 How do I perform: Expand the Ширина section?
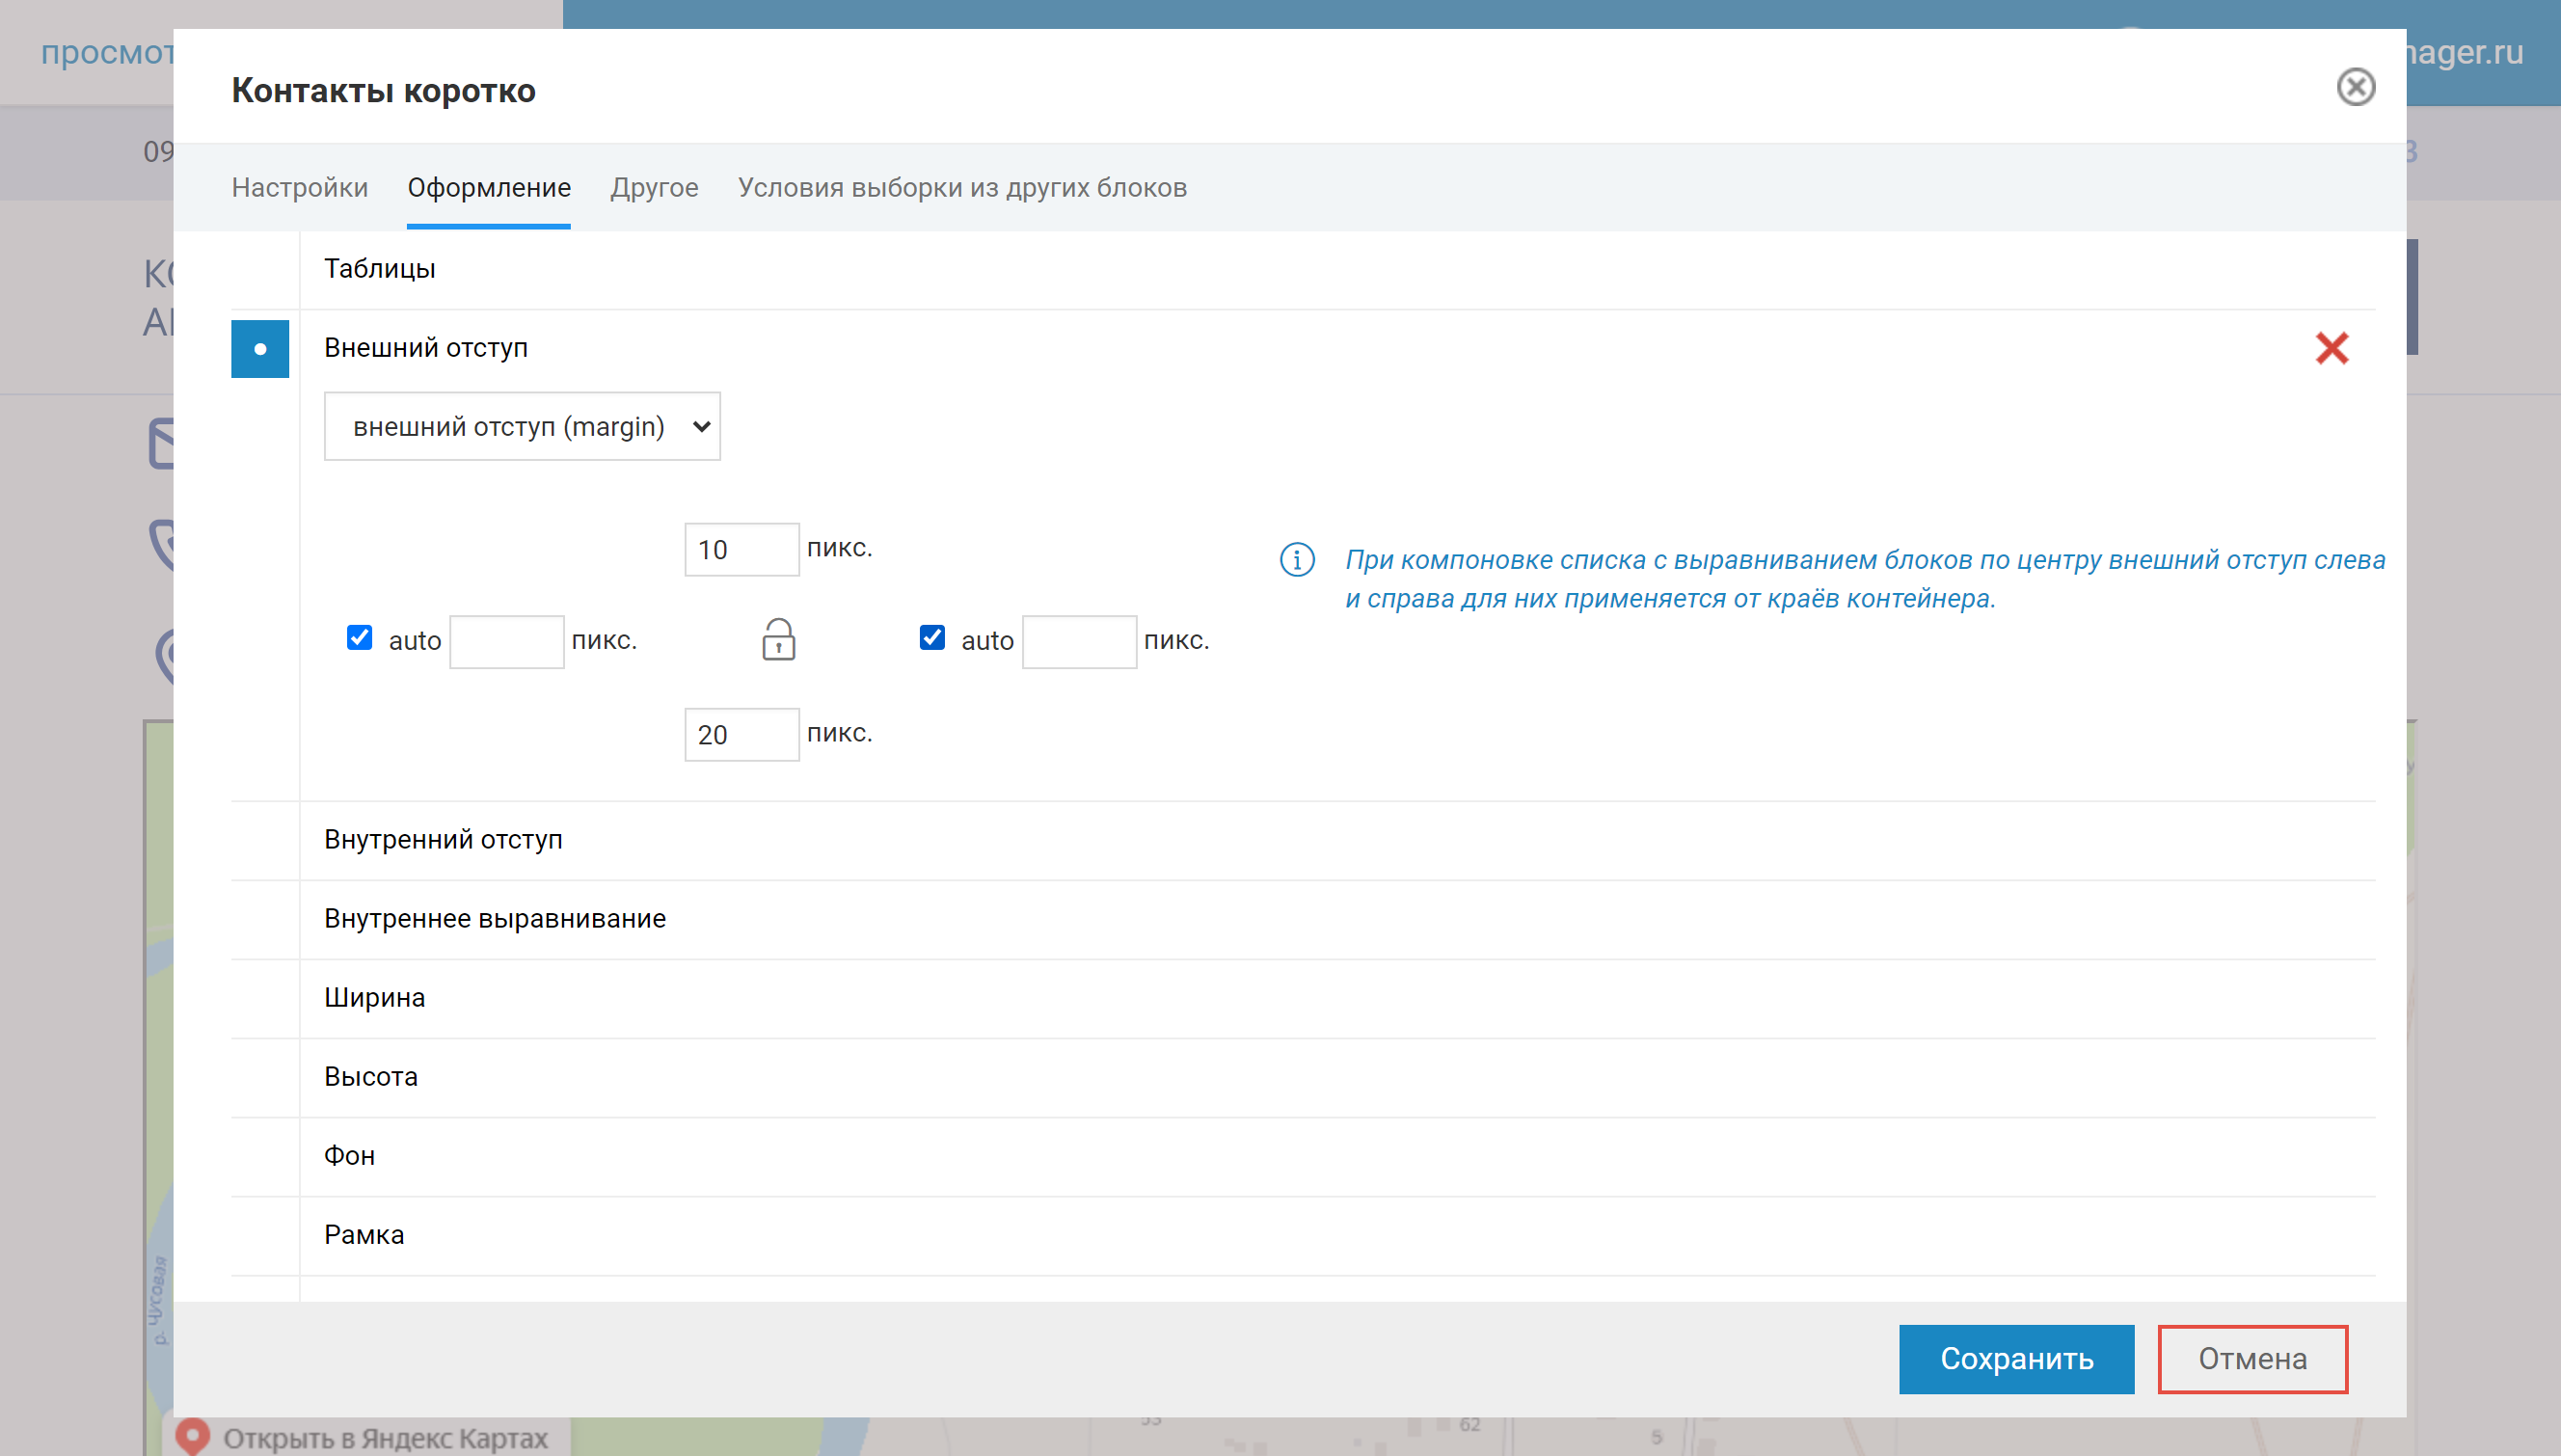(x=375, y=998)
